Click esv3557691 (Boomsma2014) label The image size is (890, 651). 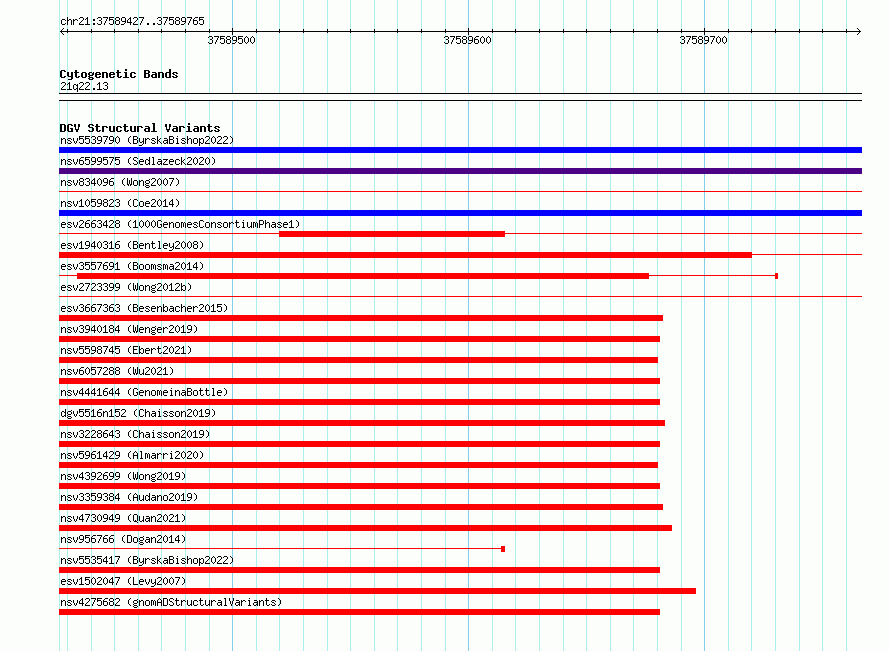[132, 266]
